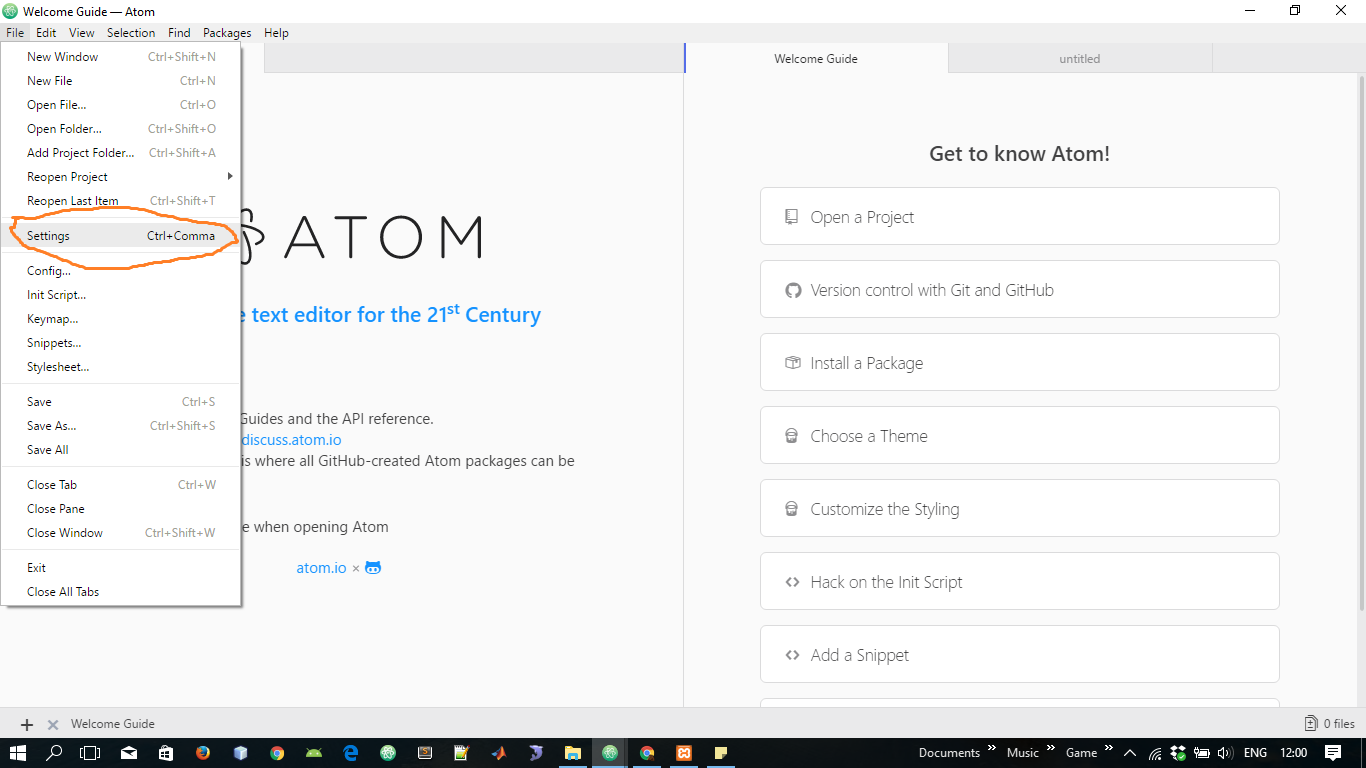Viewport: 1366px width, 768px height.
Task: Click the plus icon in the bottom status bar
Action: [26, 723]
